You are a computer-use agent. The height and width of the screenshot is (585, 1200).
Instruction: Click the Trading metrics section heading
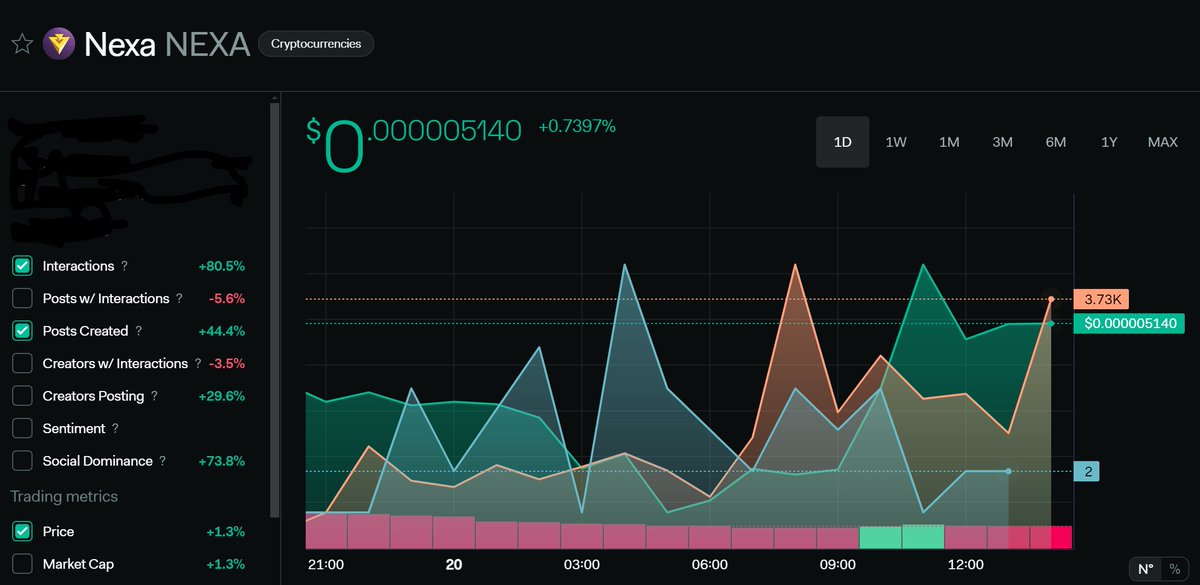[64, 496]
